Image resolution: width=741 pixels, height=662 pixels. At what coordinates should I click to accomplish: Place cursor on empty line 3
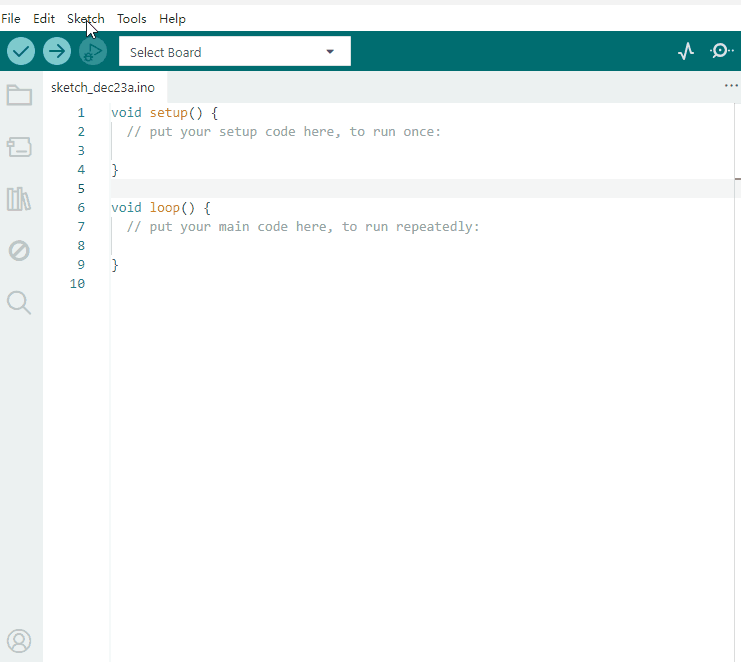click(422, 151)
